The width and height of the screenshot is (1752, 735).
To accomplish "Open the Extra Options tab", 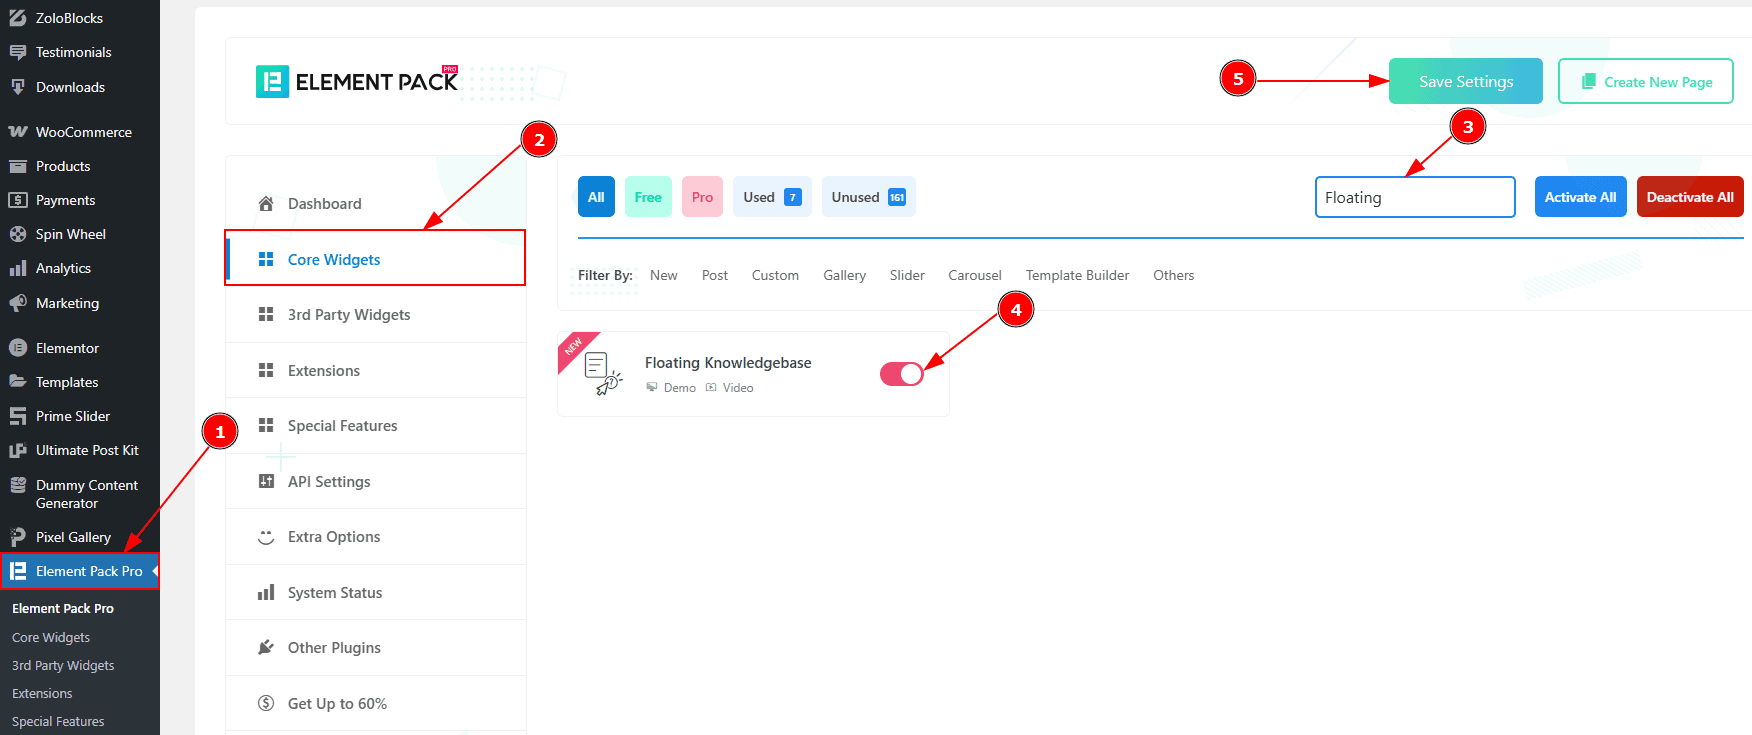I will (375, 536).
